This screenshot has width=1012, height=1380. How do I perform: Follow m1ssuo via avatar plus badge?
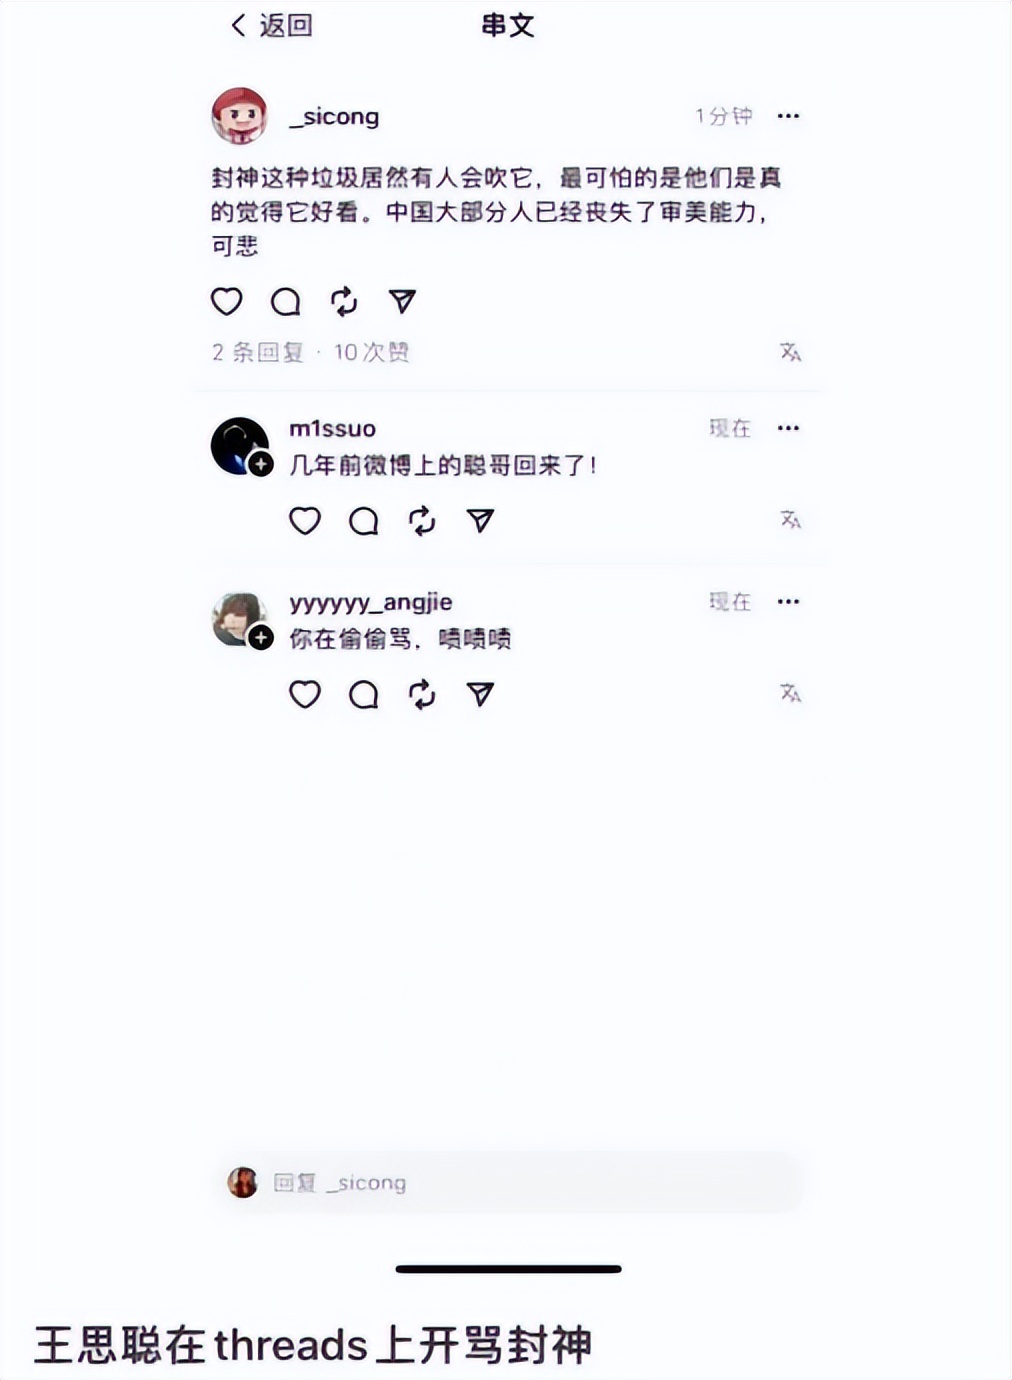pyautogui.click(x=261, y=464)
